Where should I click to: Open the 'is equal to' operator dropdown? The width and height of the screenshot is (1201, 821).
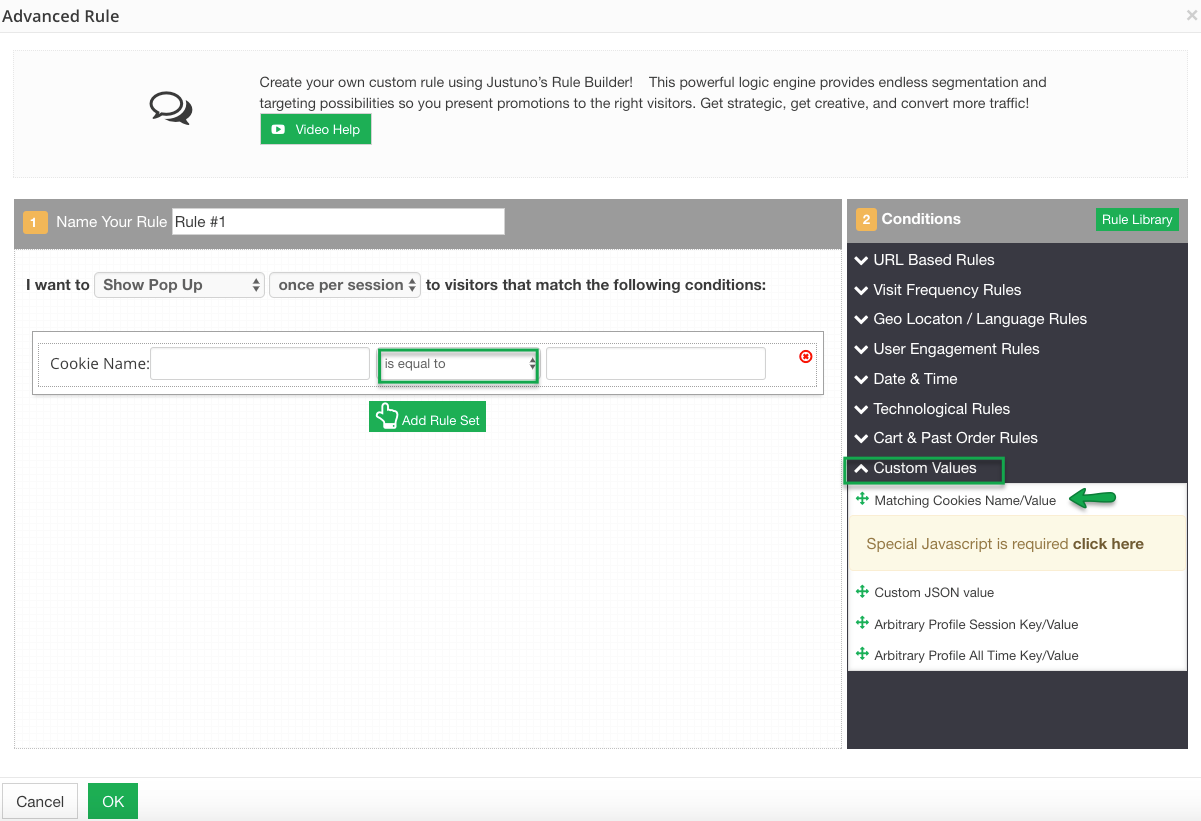tap(459, 364)
